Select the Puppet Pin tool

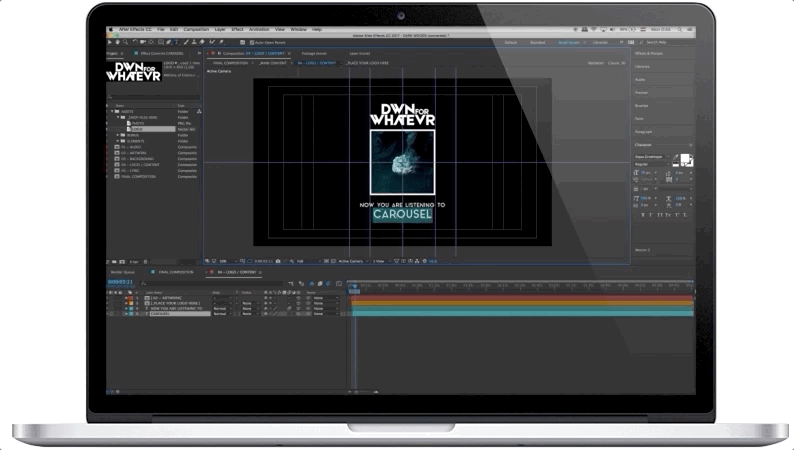click(x=221, y=43)
